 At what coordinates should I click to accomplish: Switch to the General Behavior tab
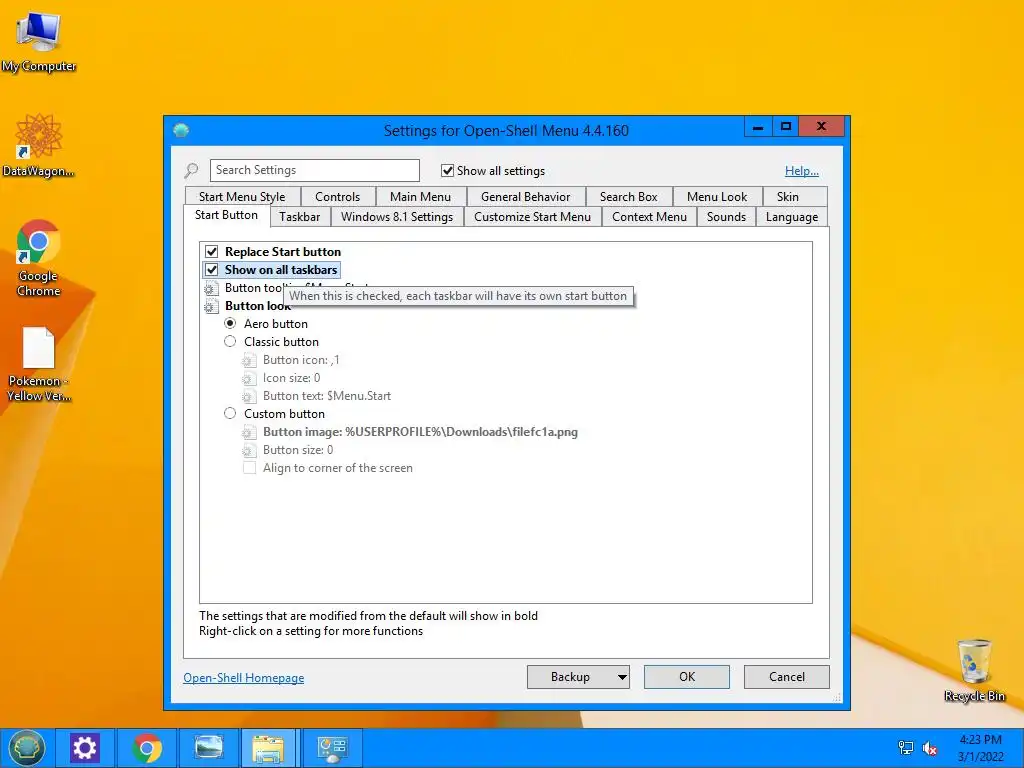(526, 197)
